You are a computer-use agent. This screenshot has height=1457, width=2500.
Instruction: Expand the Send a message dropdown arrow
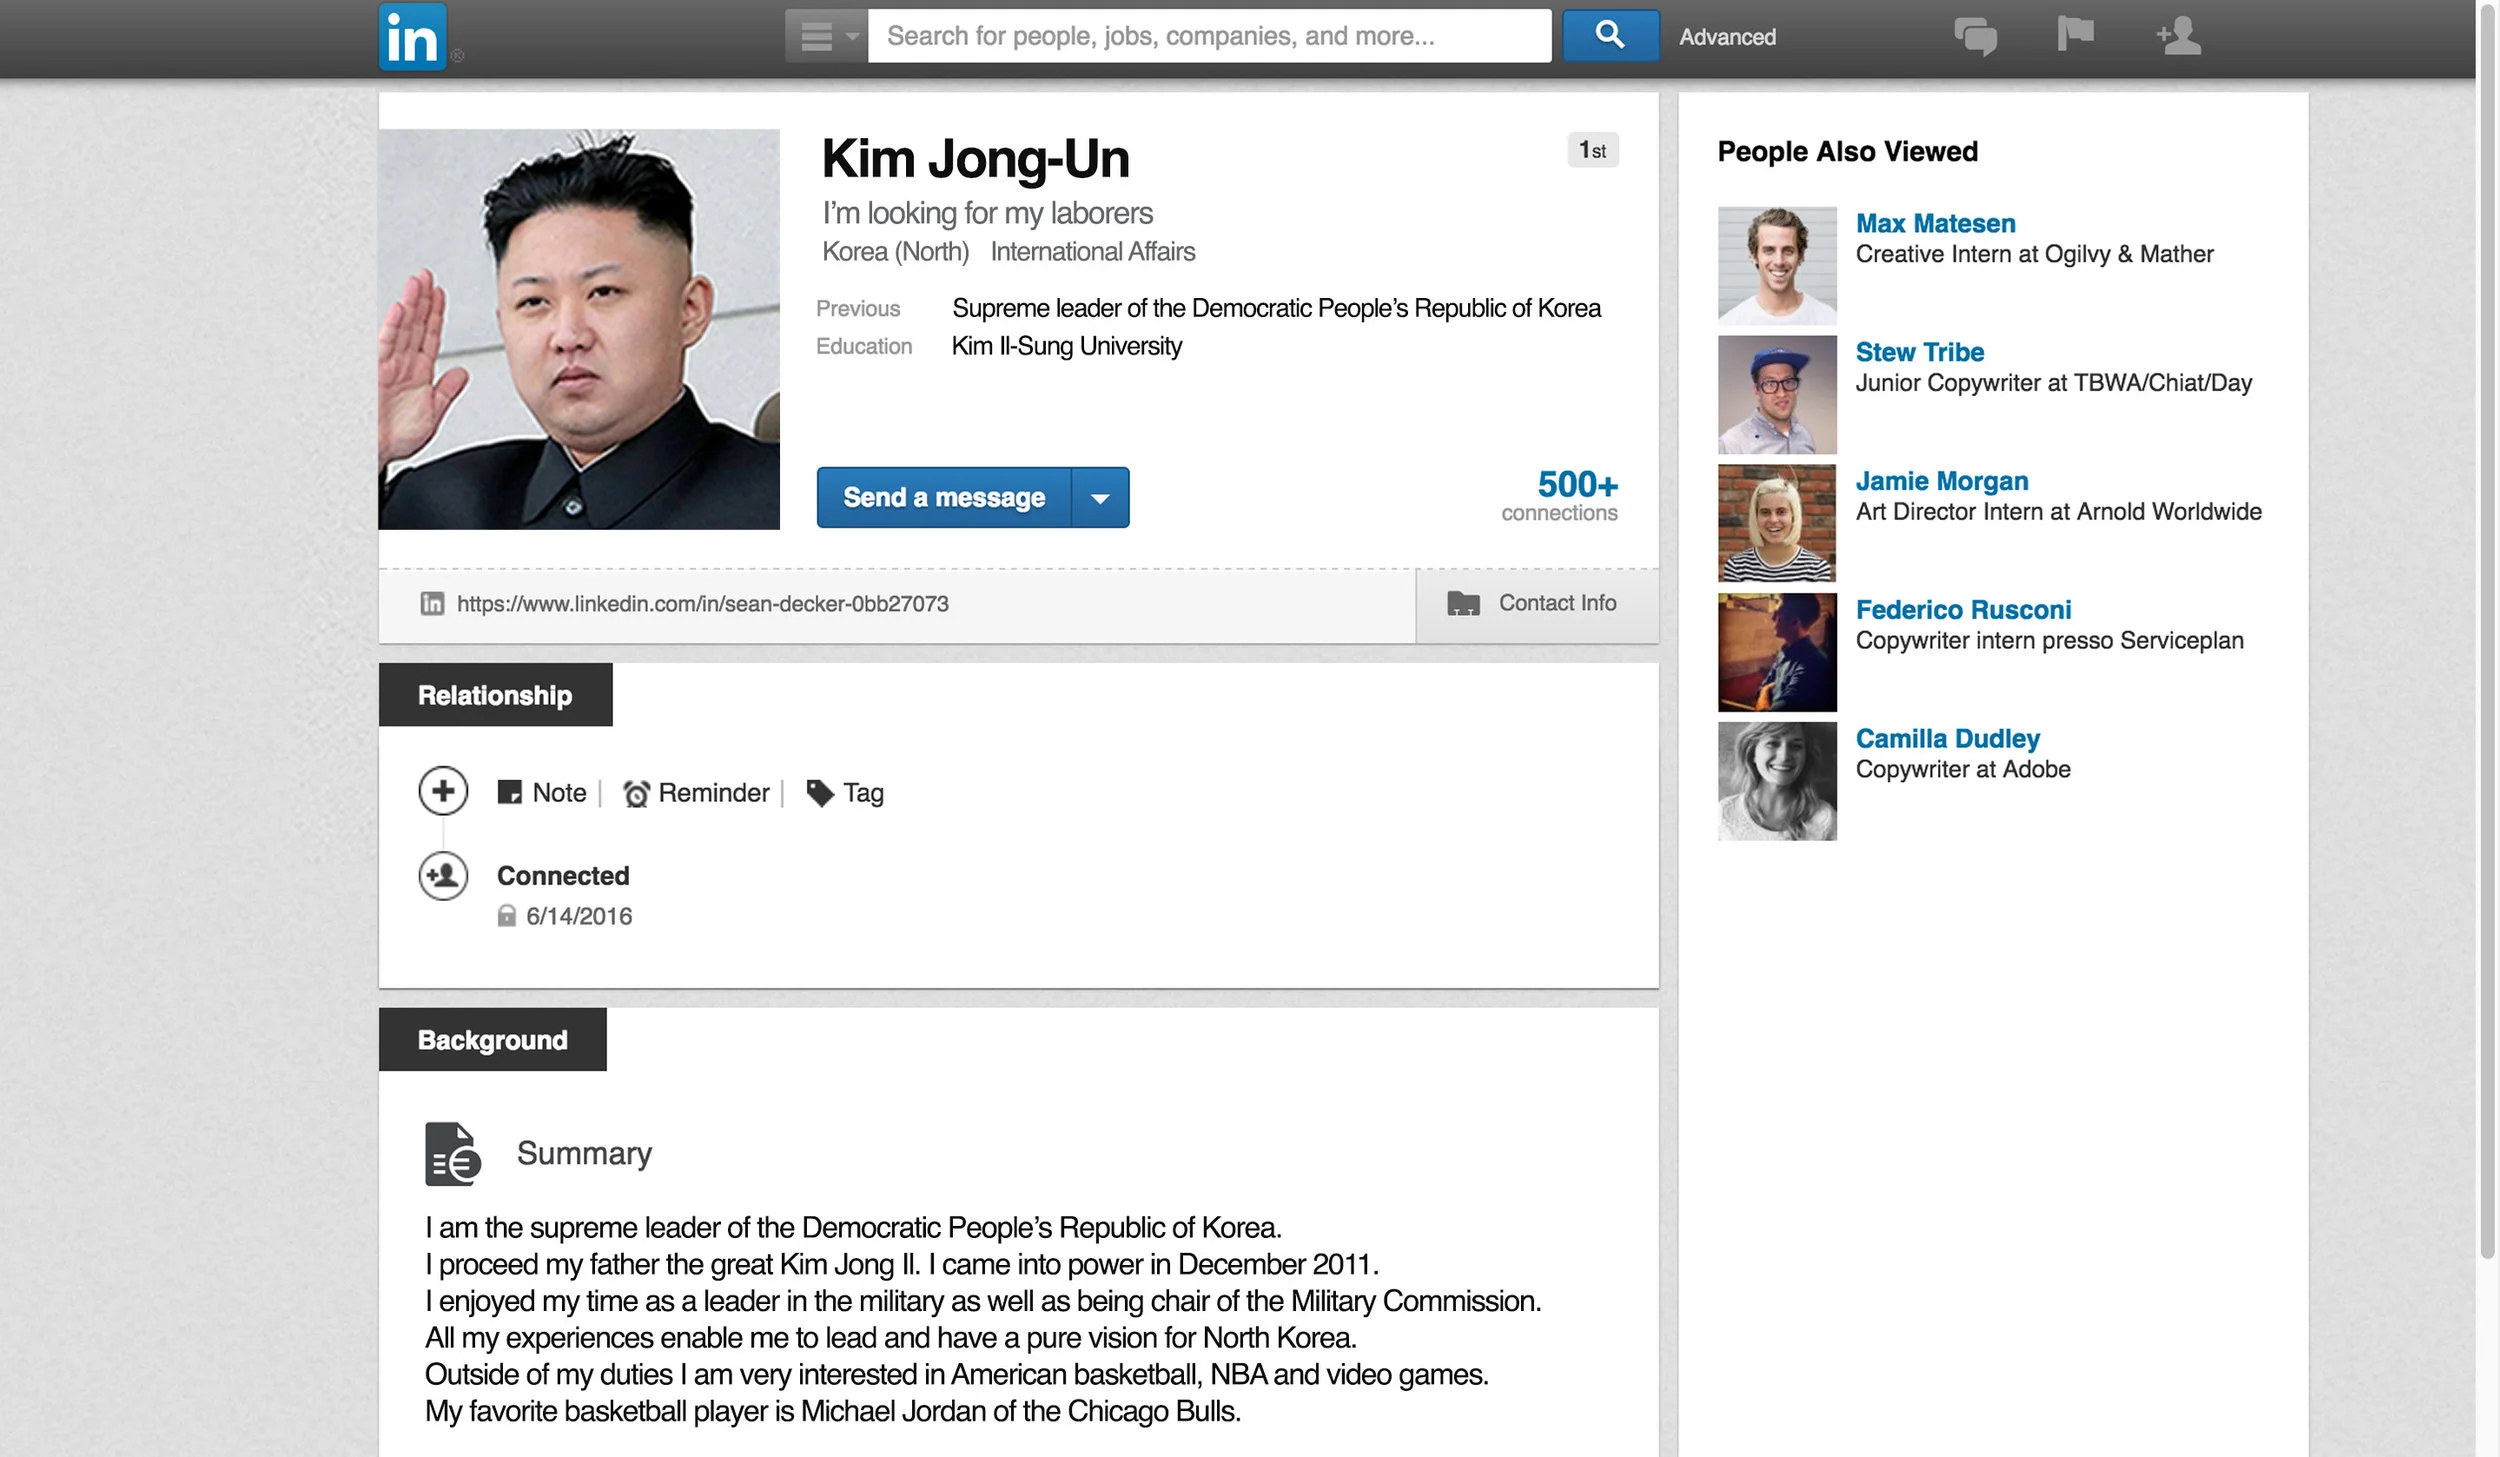tap(1100, 497)
